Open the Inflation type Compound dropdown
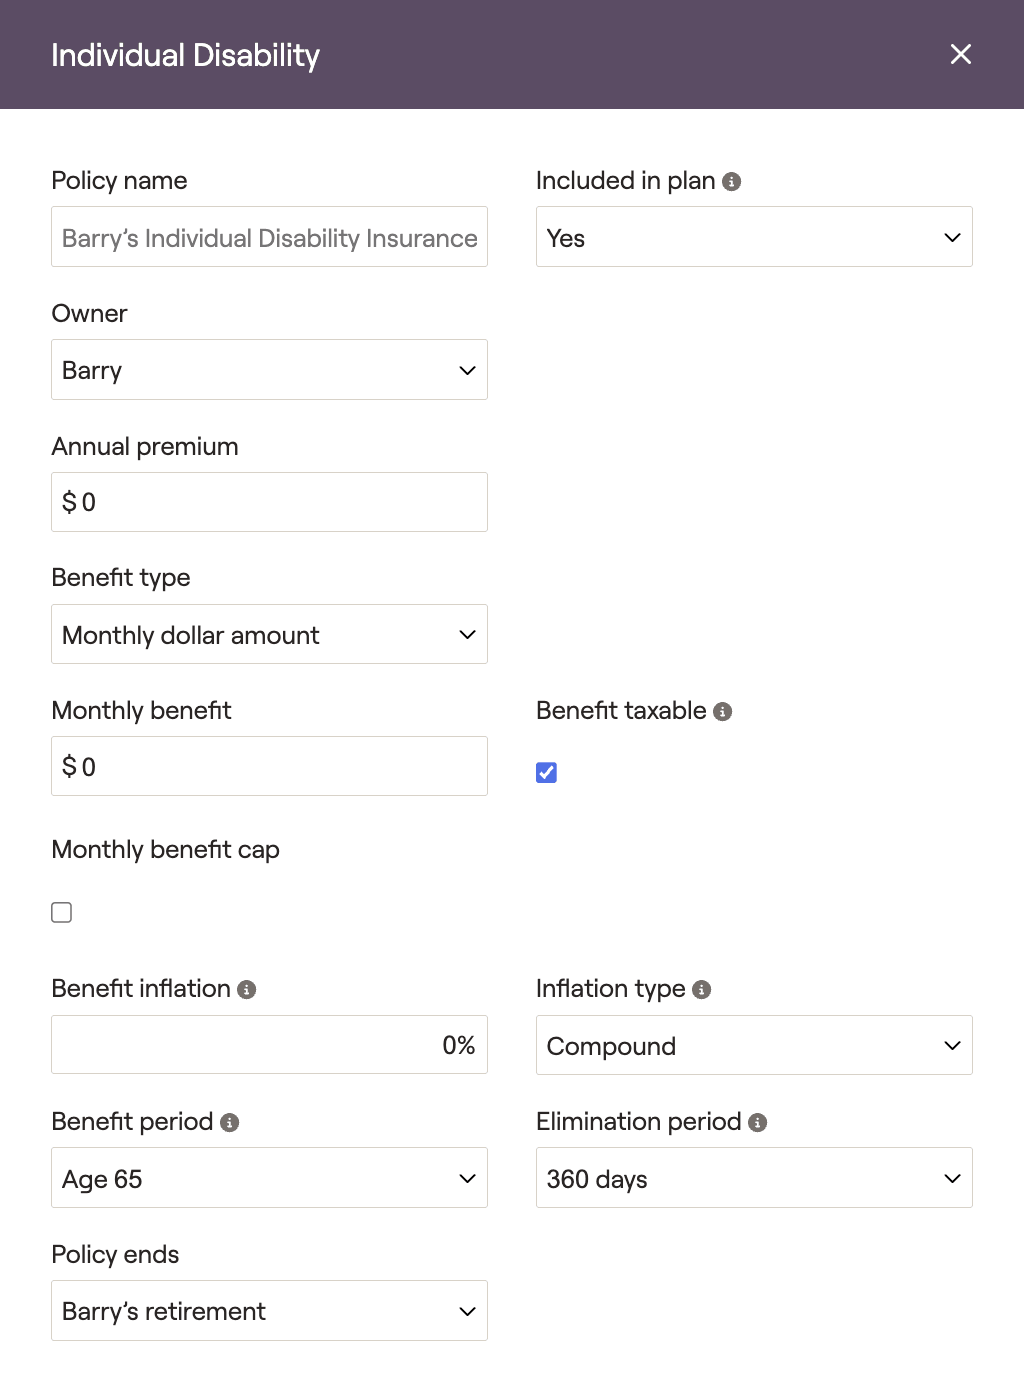 pos(754,1045)
